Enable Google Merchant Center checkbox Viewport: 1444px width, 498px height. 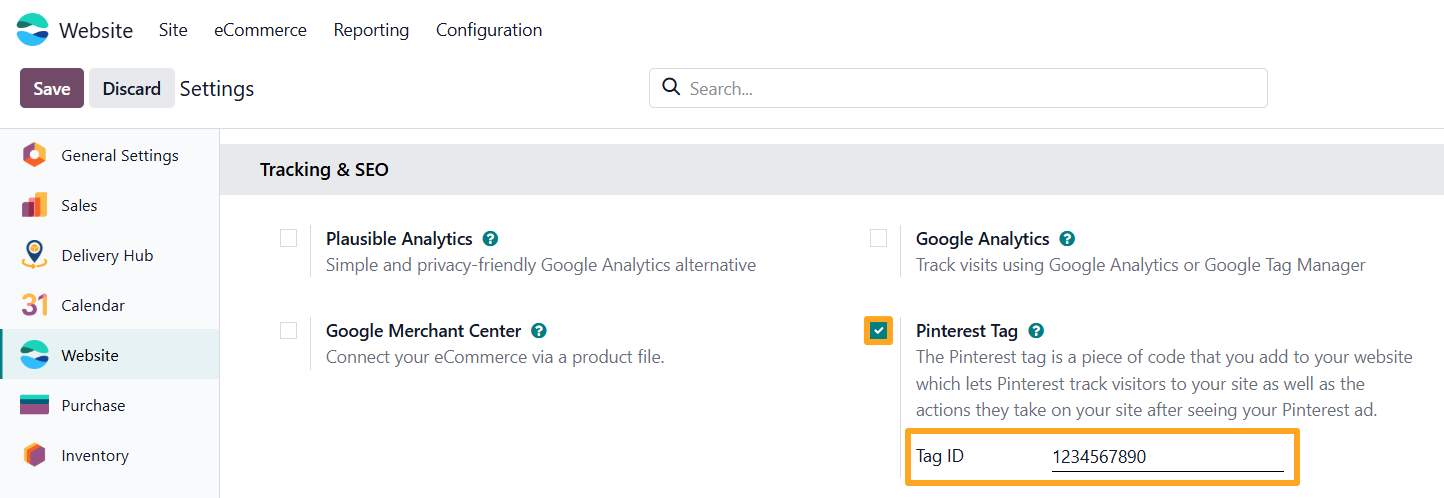point(288,330)
